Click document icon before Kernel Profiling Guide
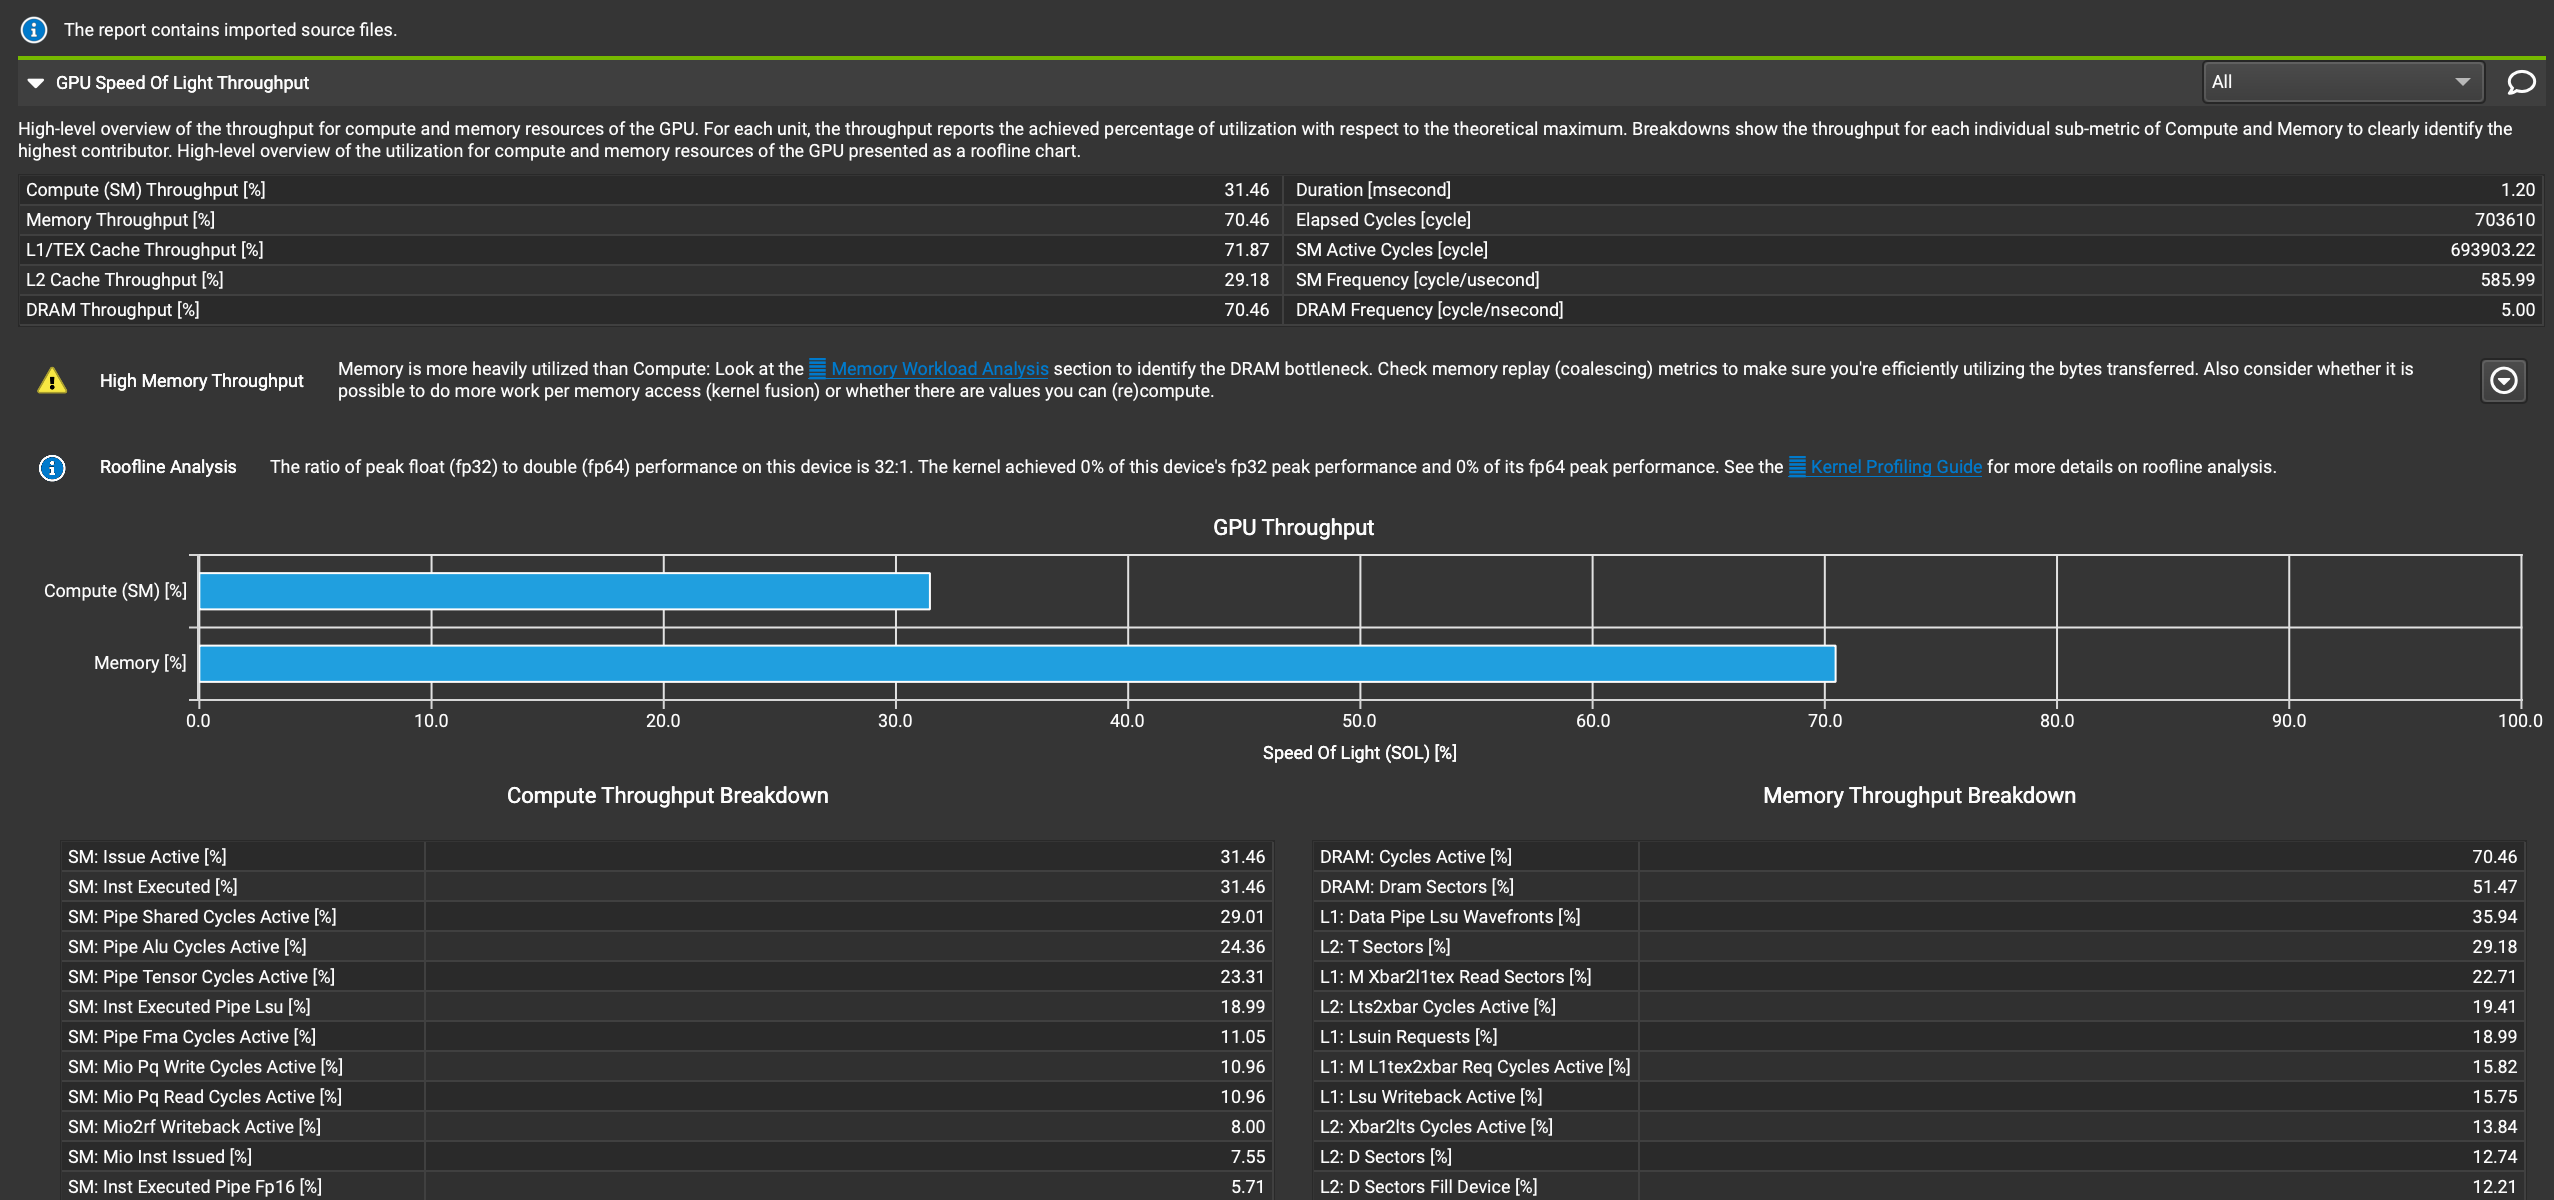Viewport: 2554px width, 1200px height. (1797, 466)
